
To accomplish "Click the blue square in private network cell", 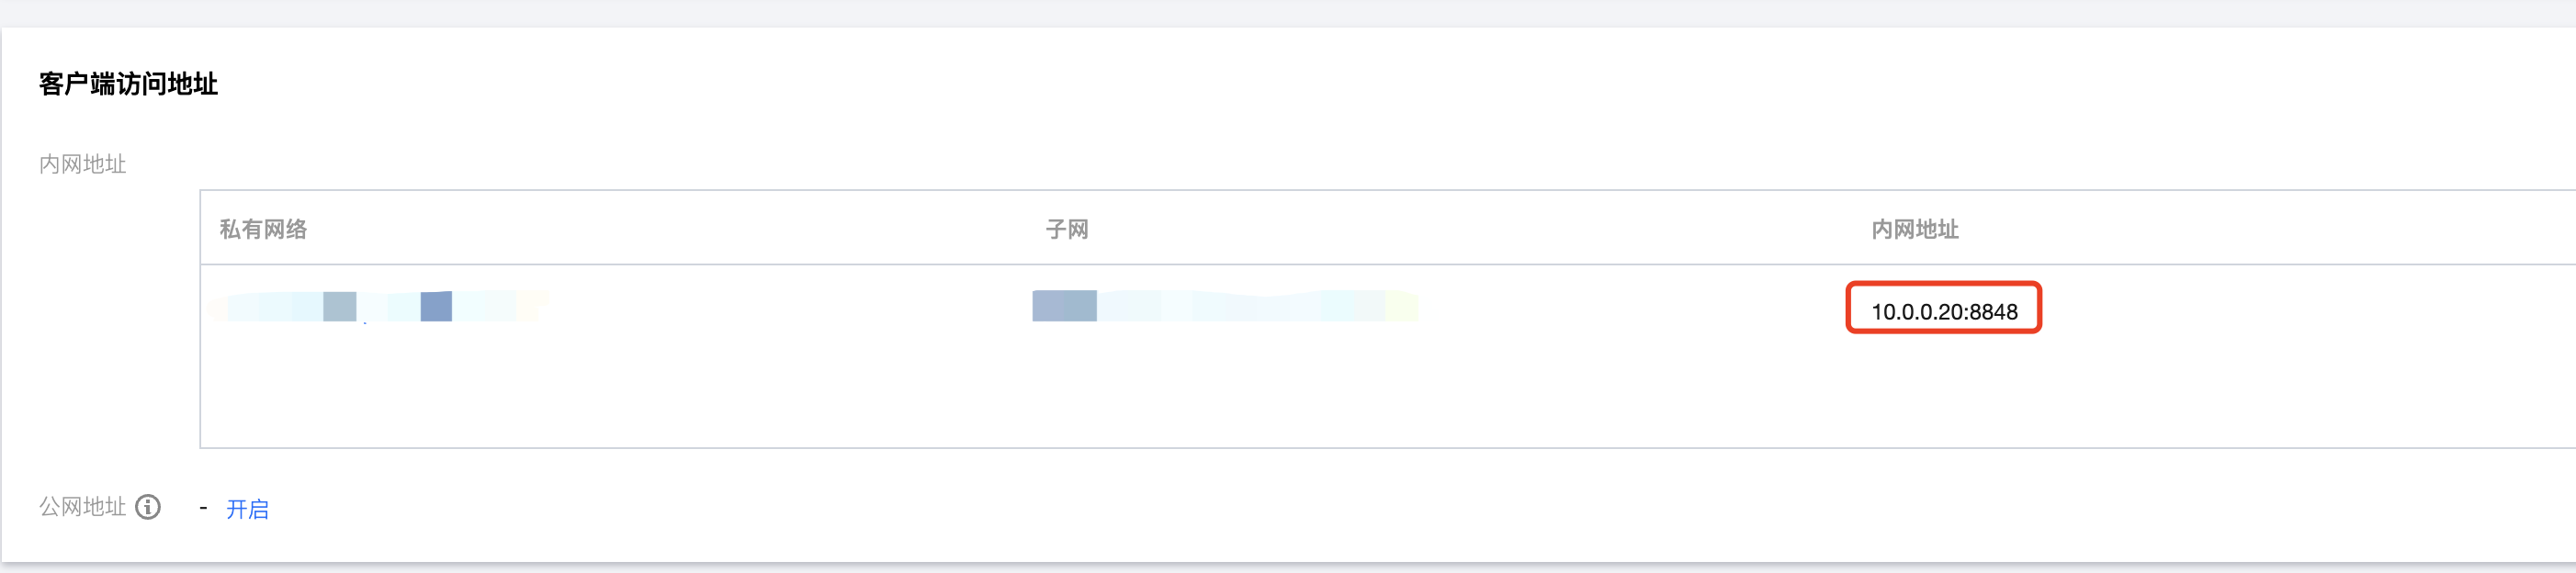I will (x=436, y=306).
